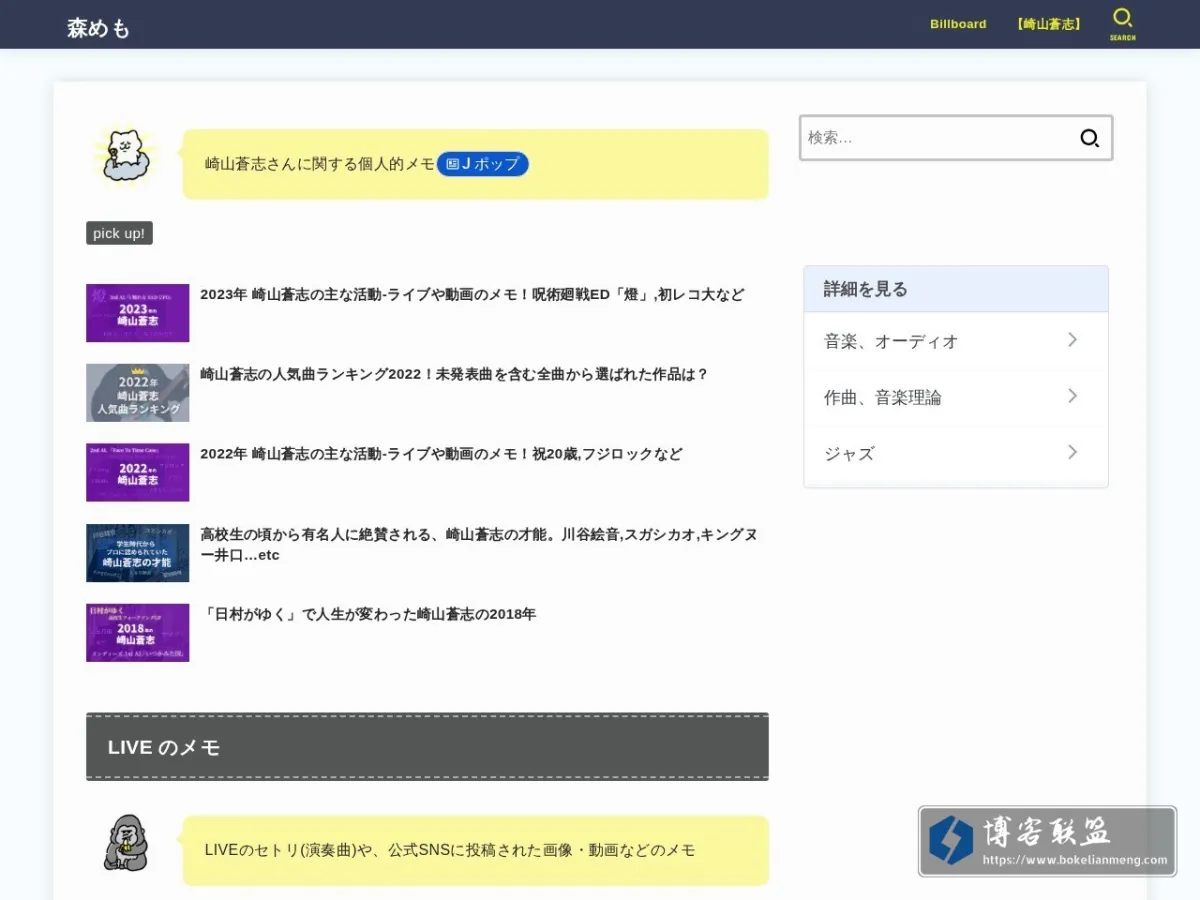
Task: Open article 2022年 崎山蒼志の主な活動
Action: point(441,453)
